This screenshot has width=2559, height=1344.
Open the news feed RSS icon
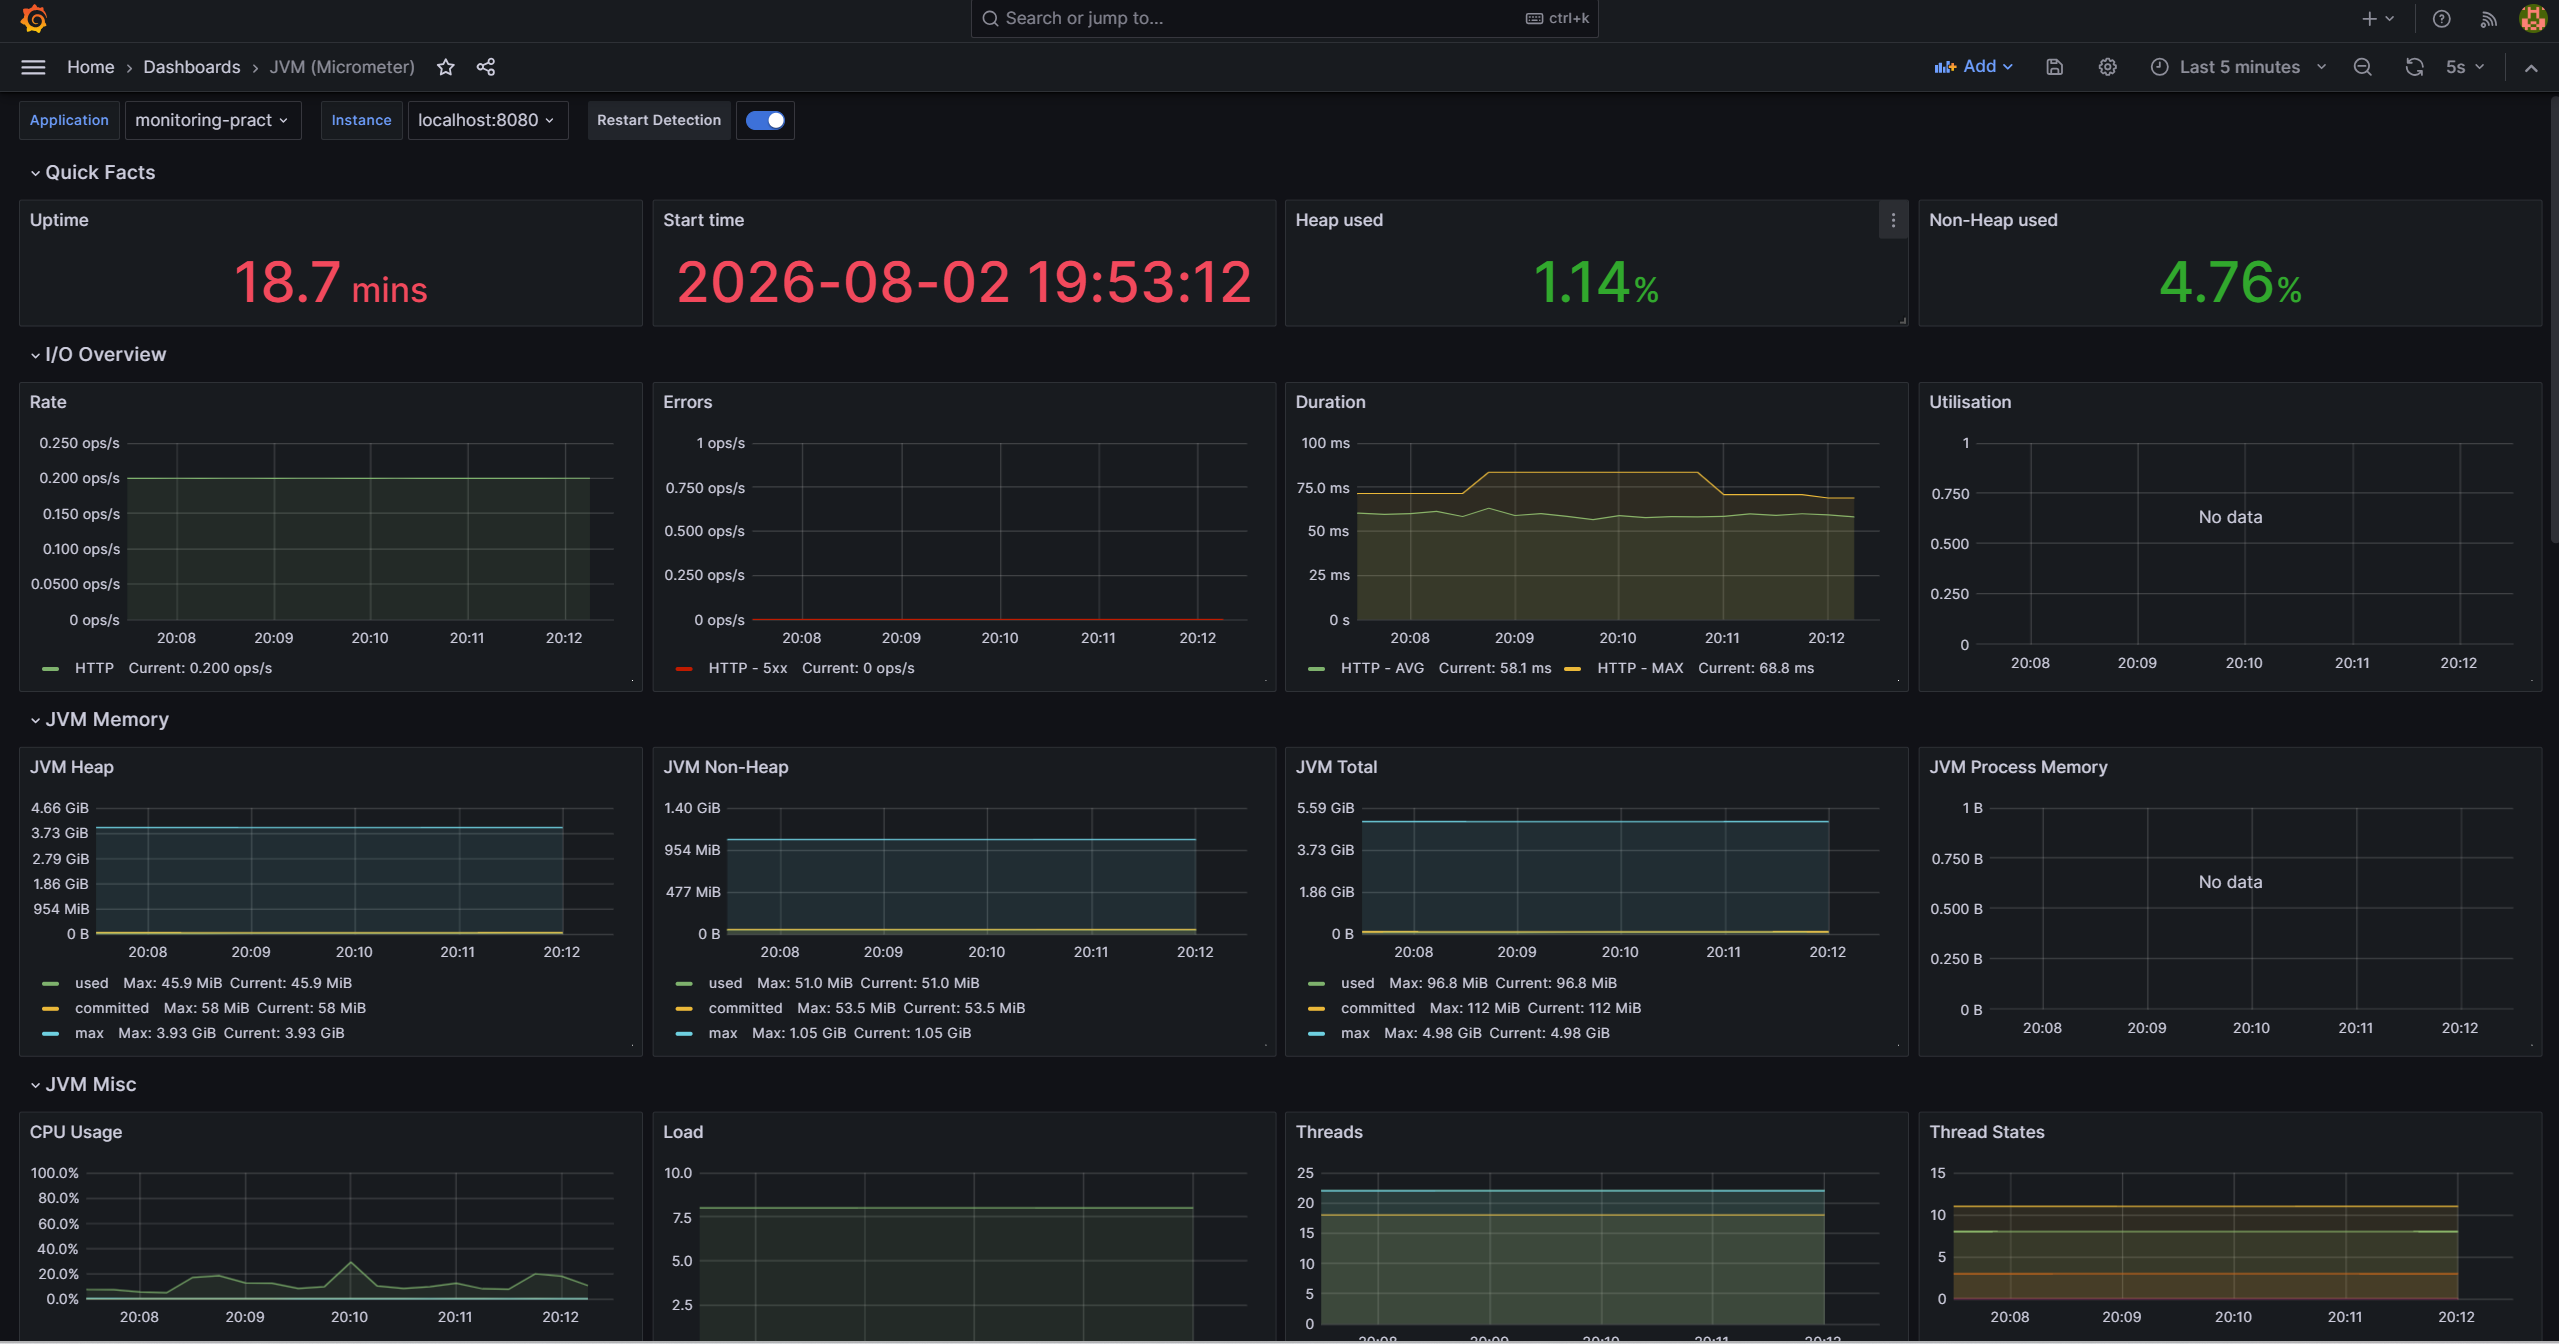point(2489,19)
